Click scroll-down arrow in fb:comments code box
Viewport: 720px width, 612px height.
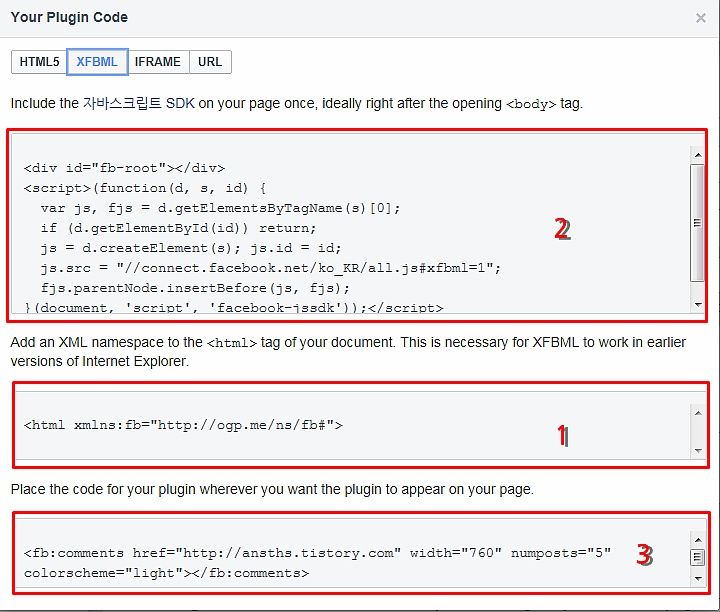[x=698, y=578]
